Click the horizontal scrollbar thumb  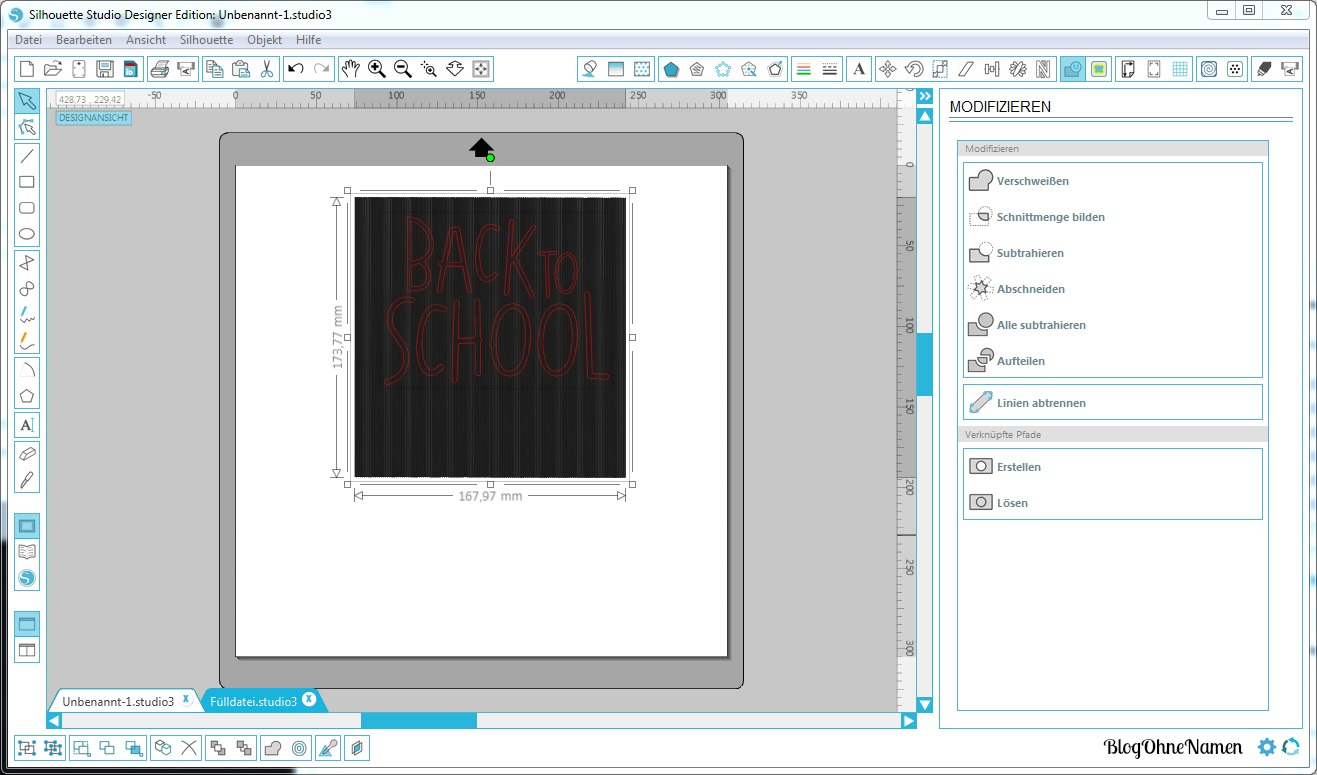click(418, 720)
